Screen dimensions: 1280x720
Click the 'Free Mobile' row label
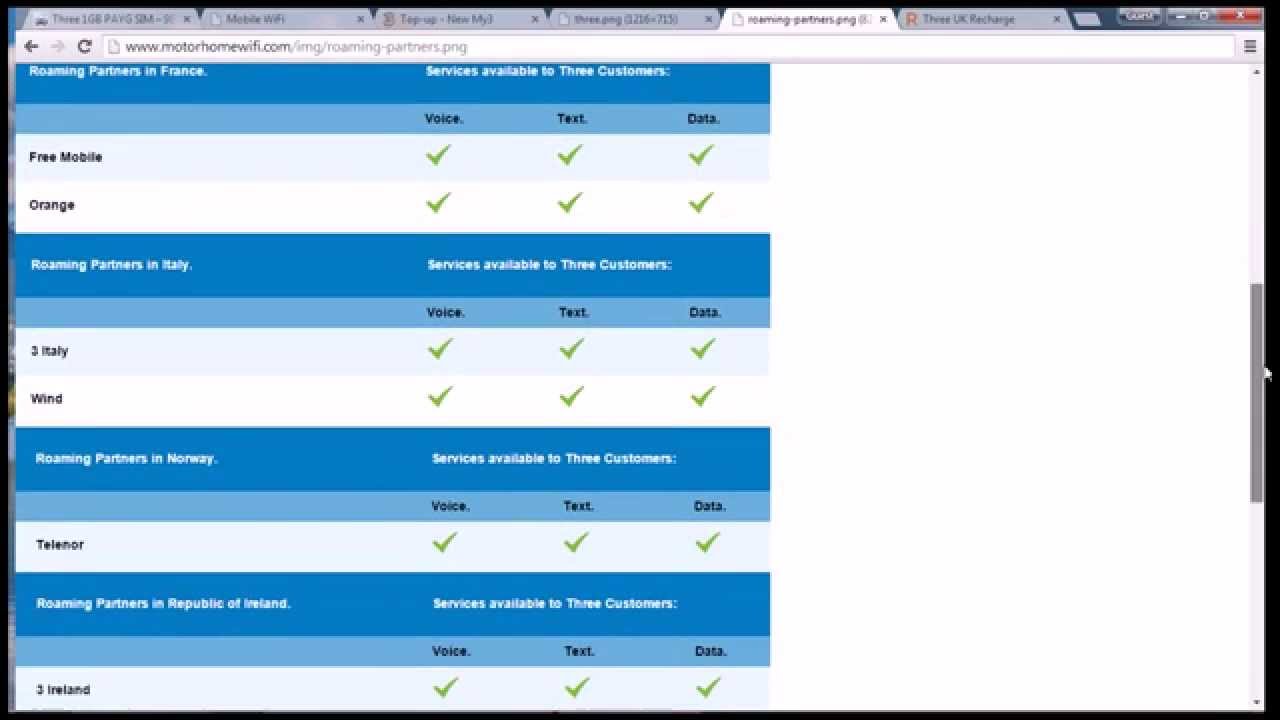click(x=65, y=157)
